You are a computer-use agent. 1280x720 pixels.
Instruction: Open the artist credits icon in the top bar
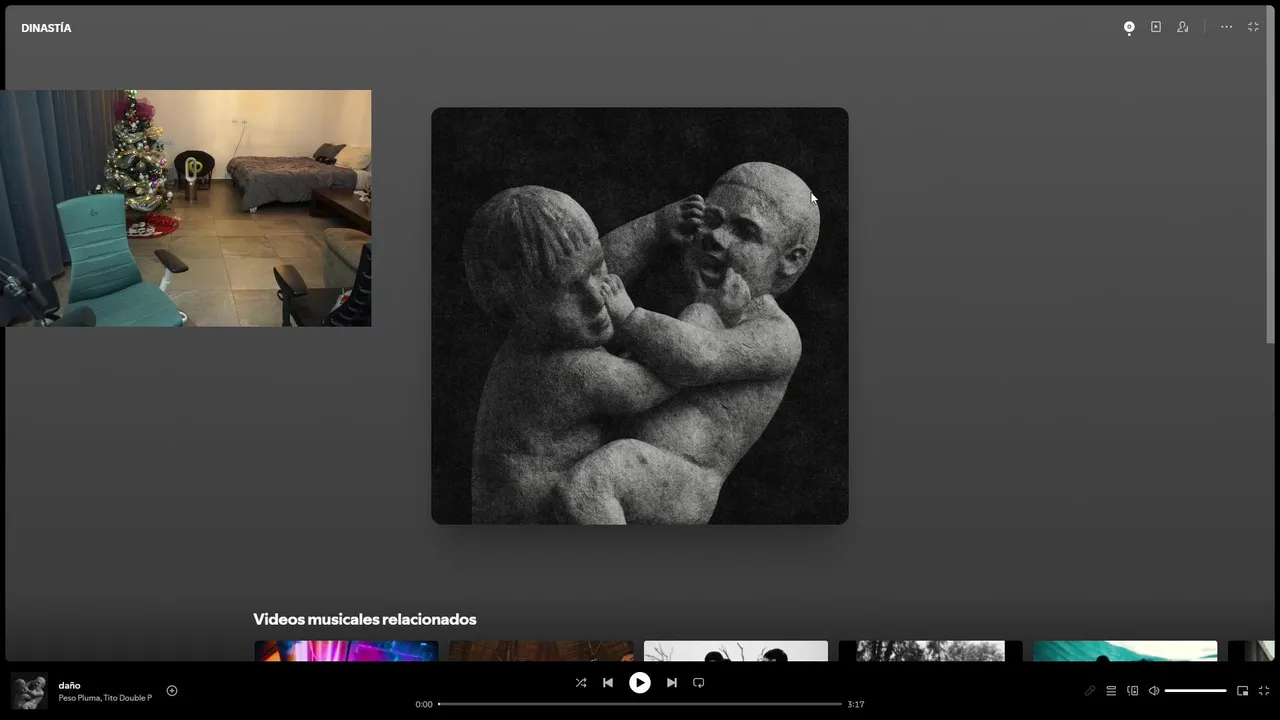1183,27
